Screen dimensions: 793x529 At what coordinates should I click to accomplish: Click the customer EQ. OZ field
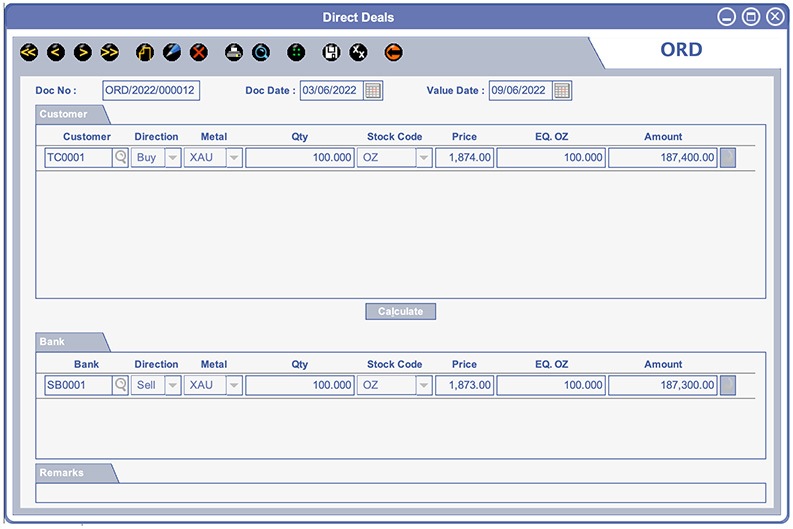click(x=551, y=157)
